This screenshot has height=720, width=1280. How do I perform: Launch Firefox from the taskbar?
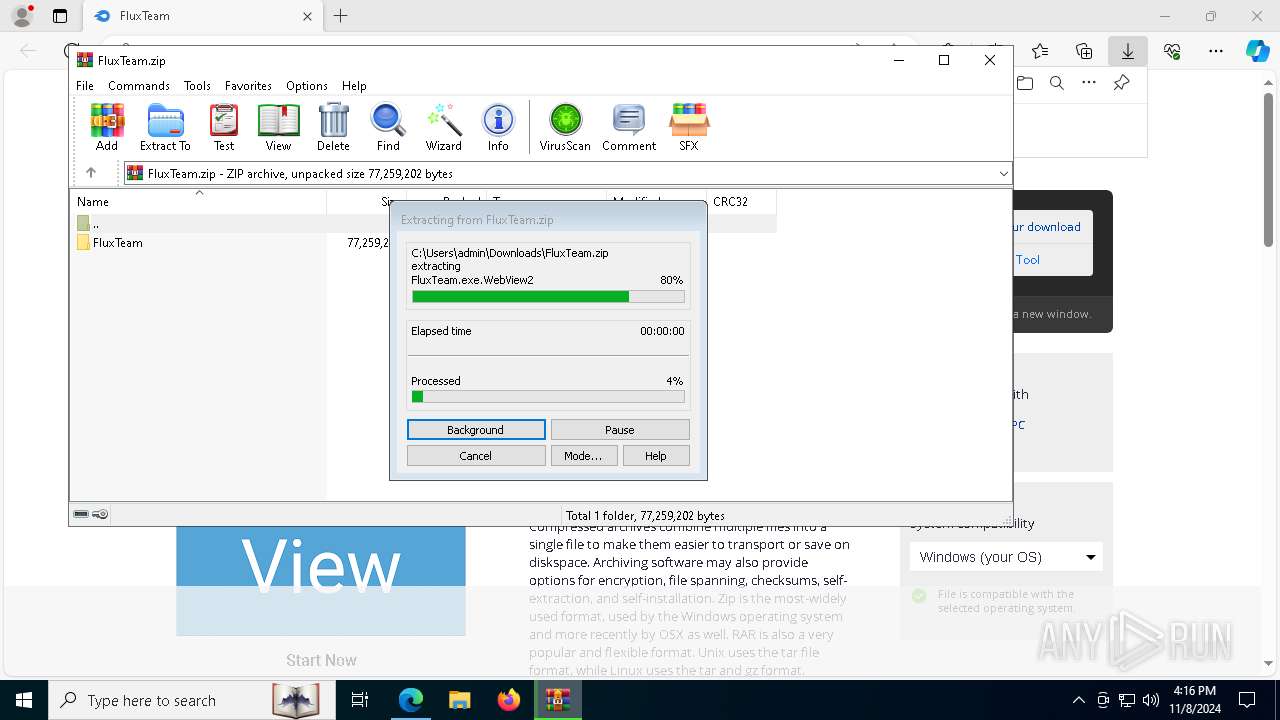[509, 700]
